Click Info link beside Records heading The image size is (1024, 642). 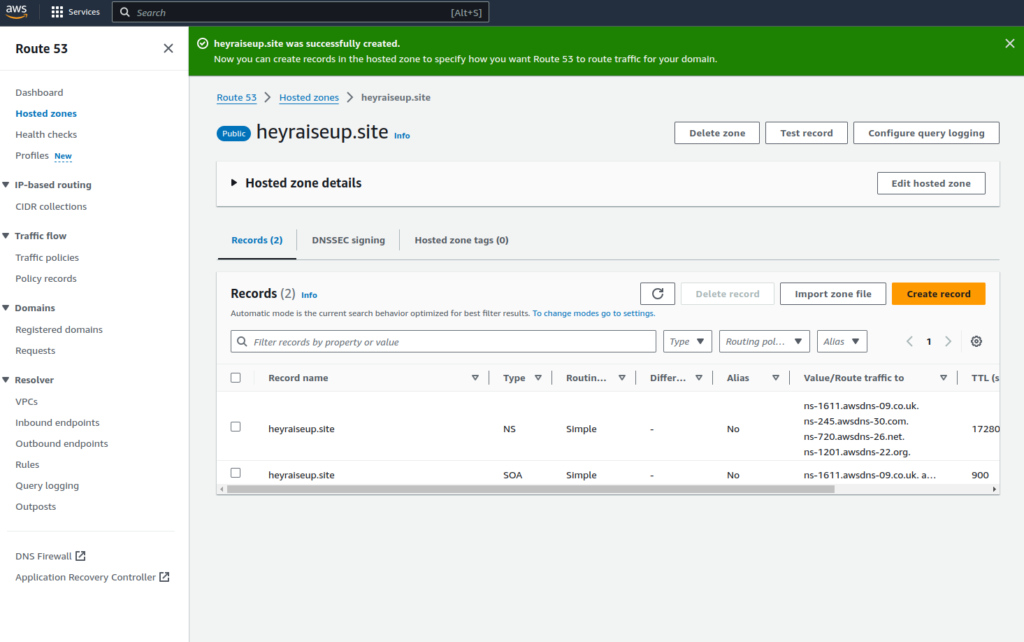coord(309,295)
